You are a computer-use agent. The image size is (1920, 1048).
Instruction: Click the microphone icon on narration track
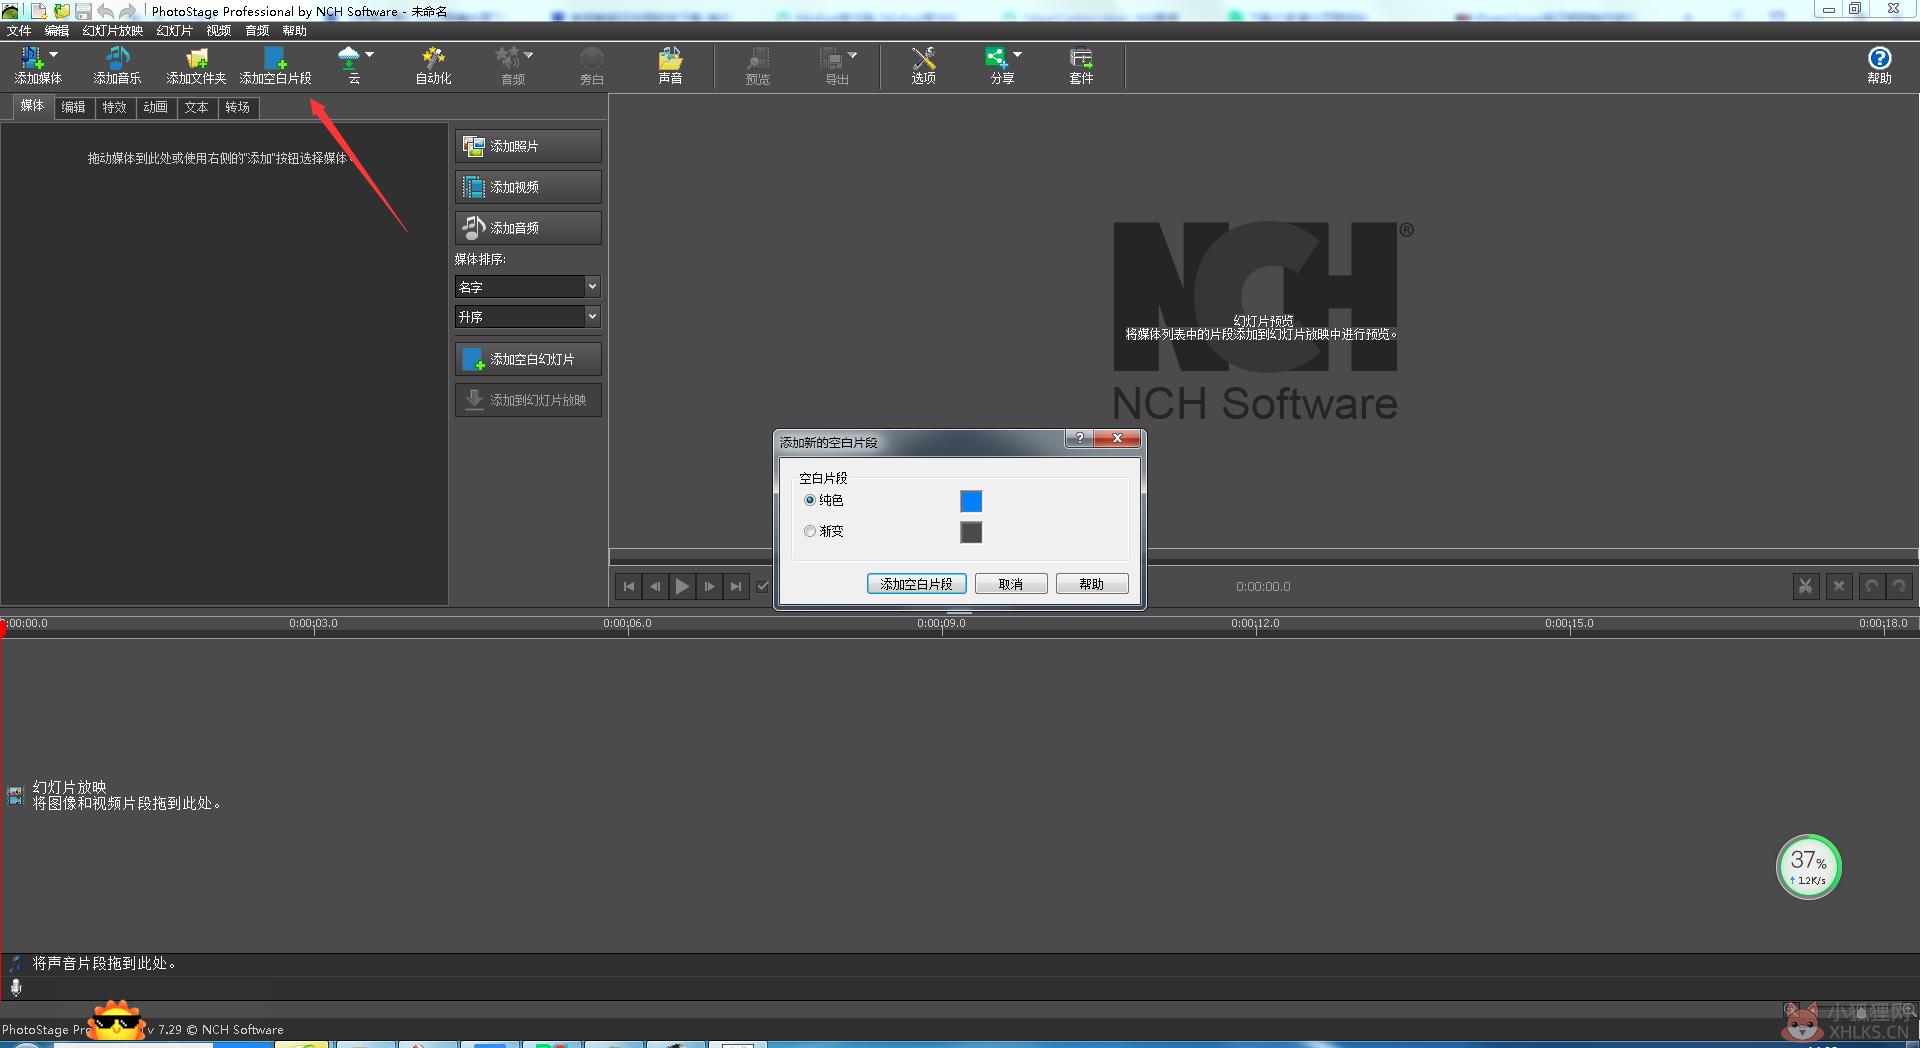16,988
